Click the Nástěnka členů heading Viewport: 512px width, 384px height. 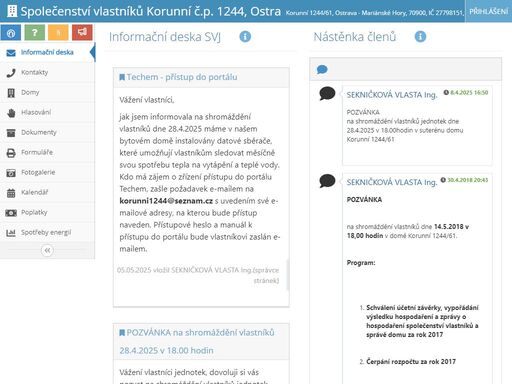click(x=355, y=37)
